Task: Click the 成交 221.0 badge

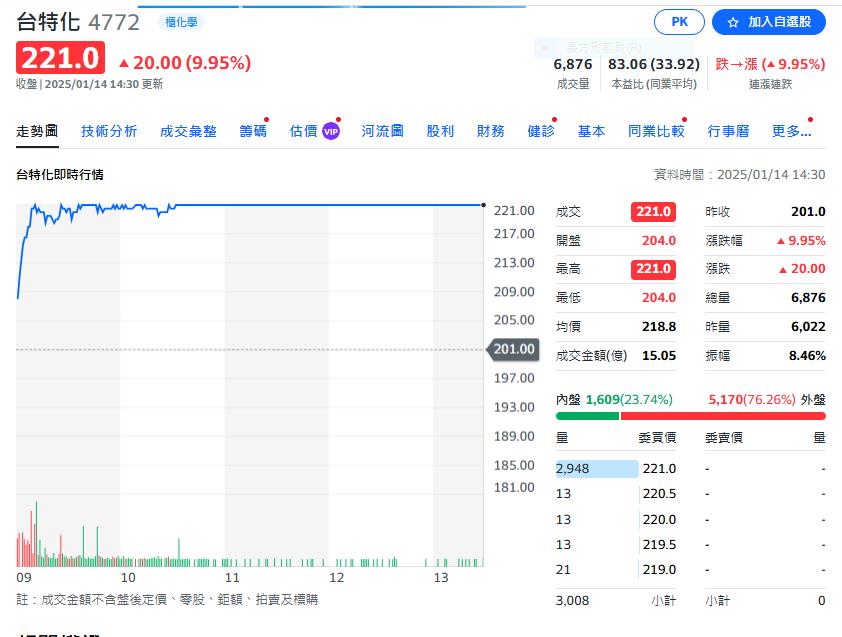Action: (x=653, y=212)
